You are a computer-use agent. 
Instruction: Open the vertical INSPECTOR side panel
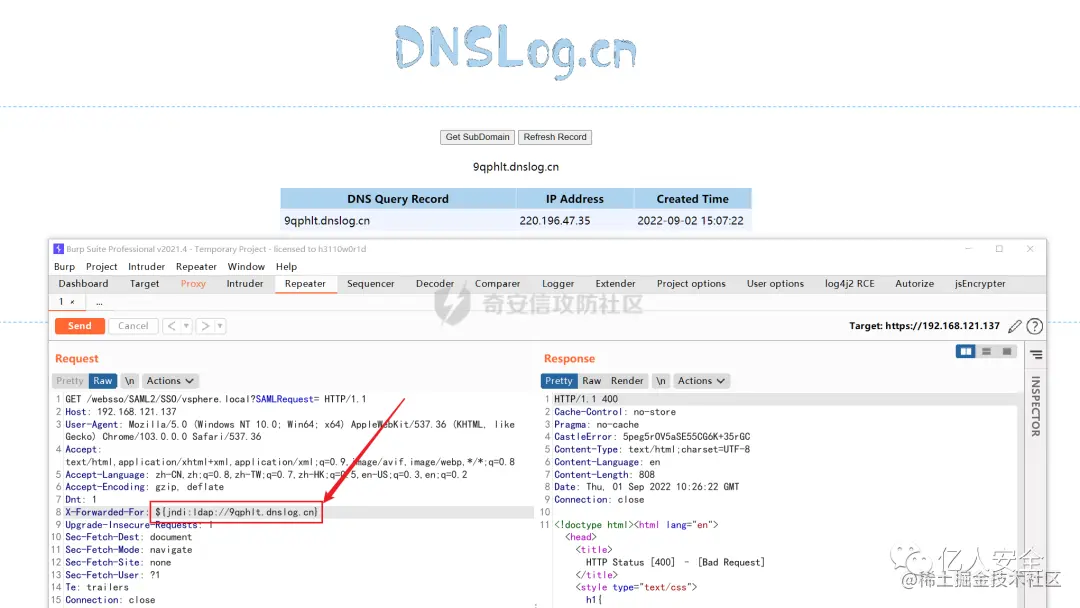1035,406
